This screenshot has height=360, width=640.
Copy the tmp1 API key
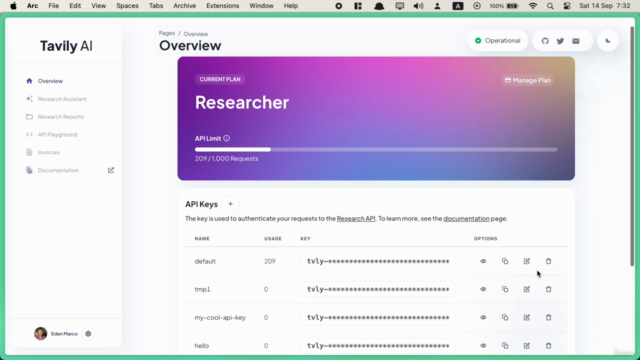[x=505, y=289]
